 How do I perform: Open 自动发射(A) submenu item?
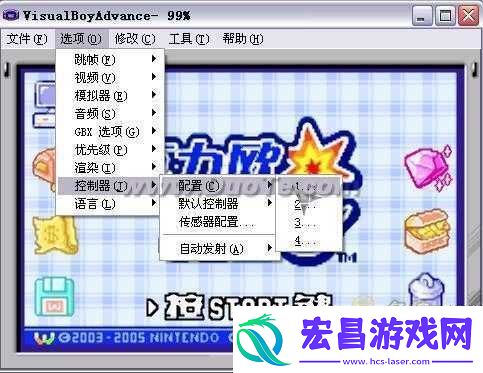(x=219, y=248)
